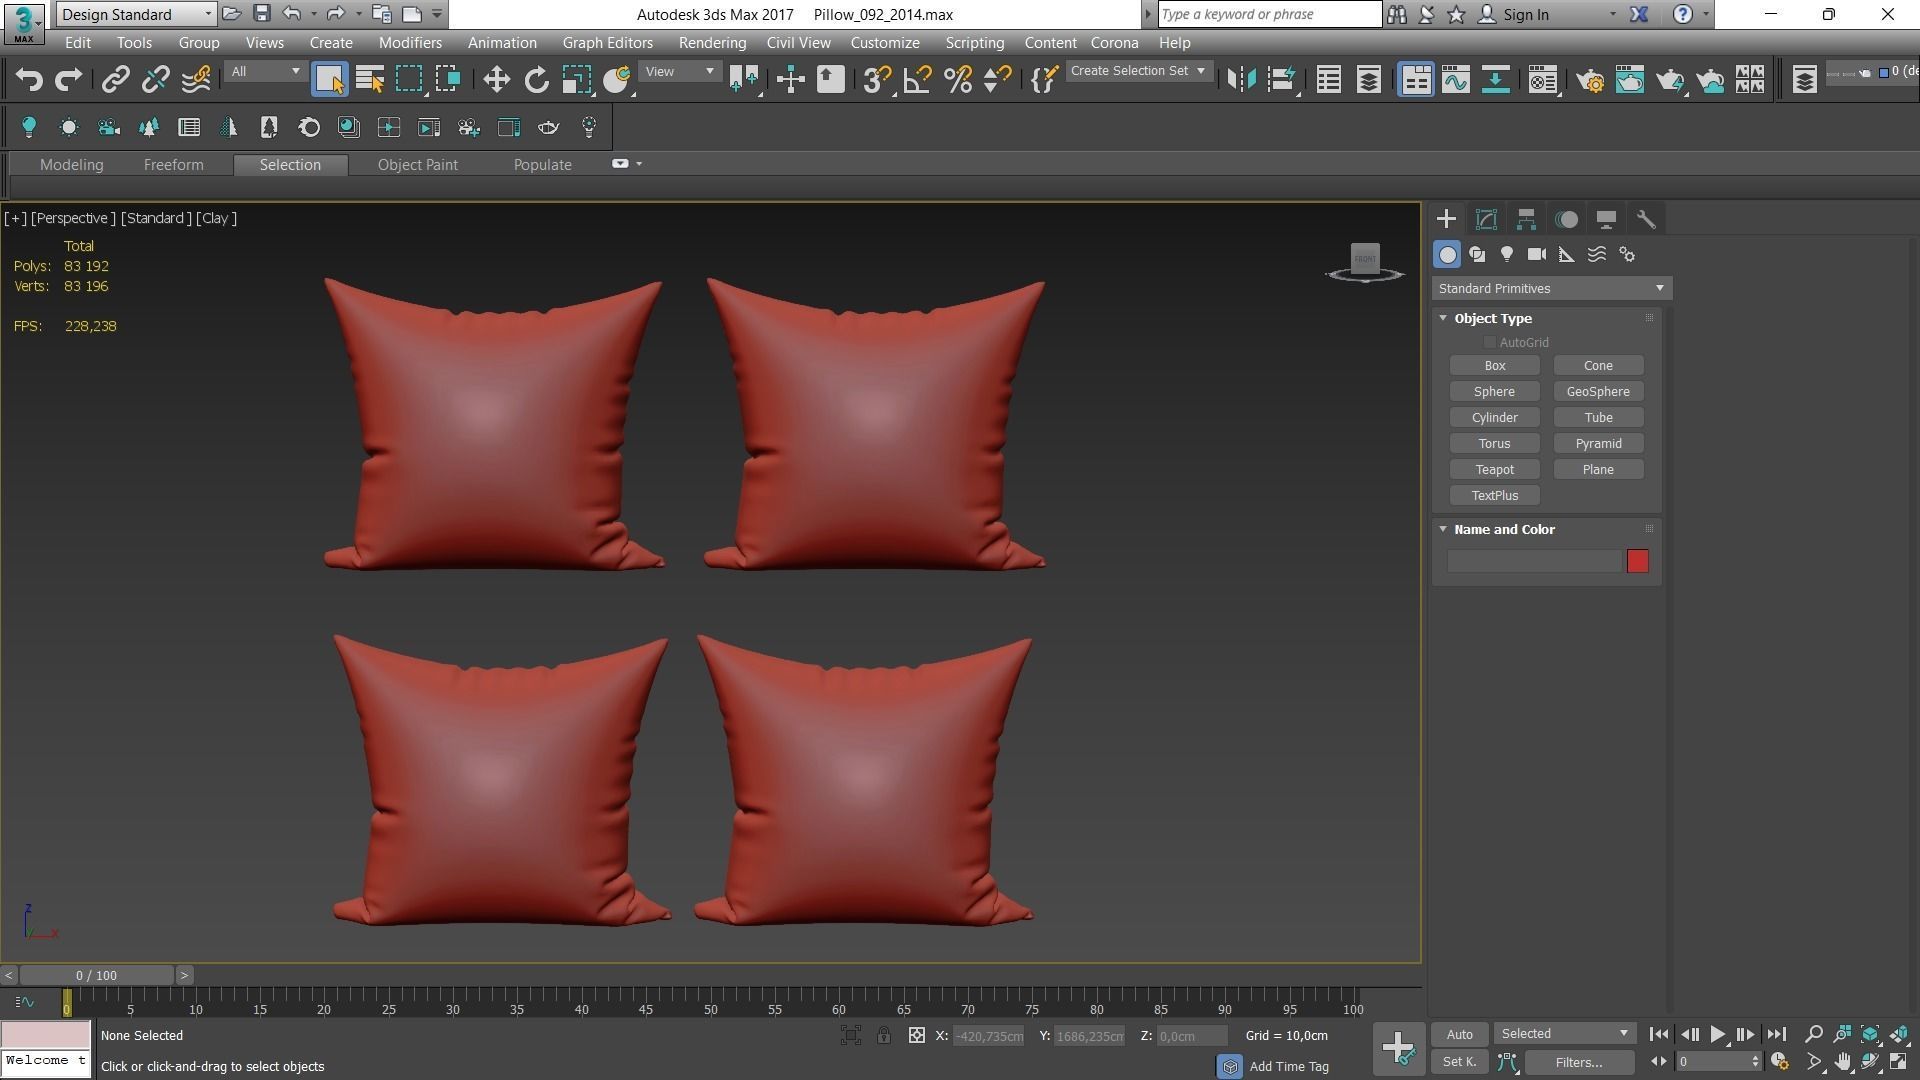Toggle Percent Snap

(958, 80)
